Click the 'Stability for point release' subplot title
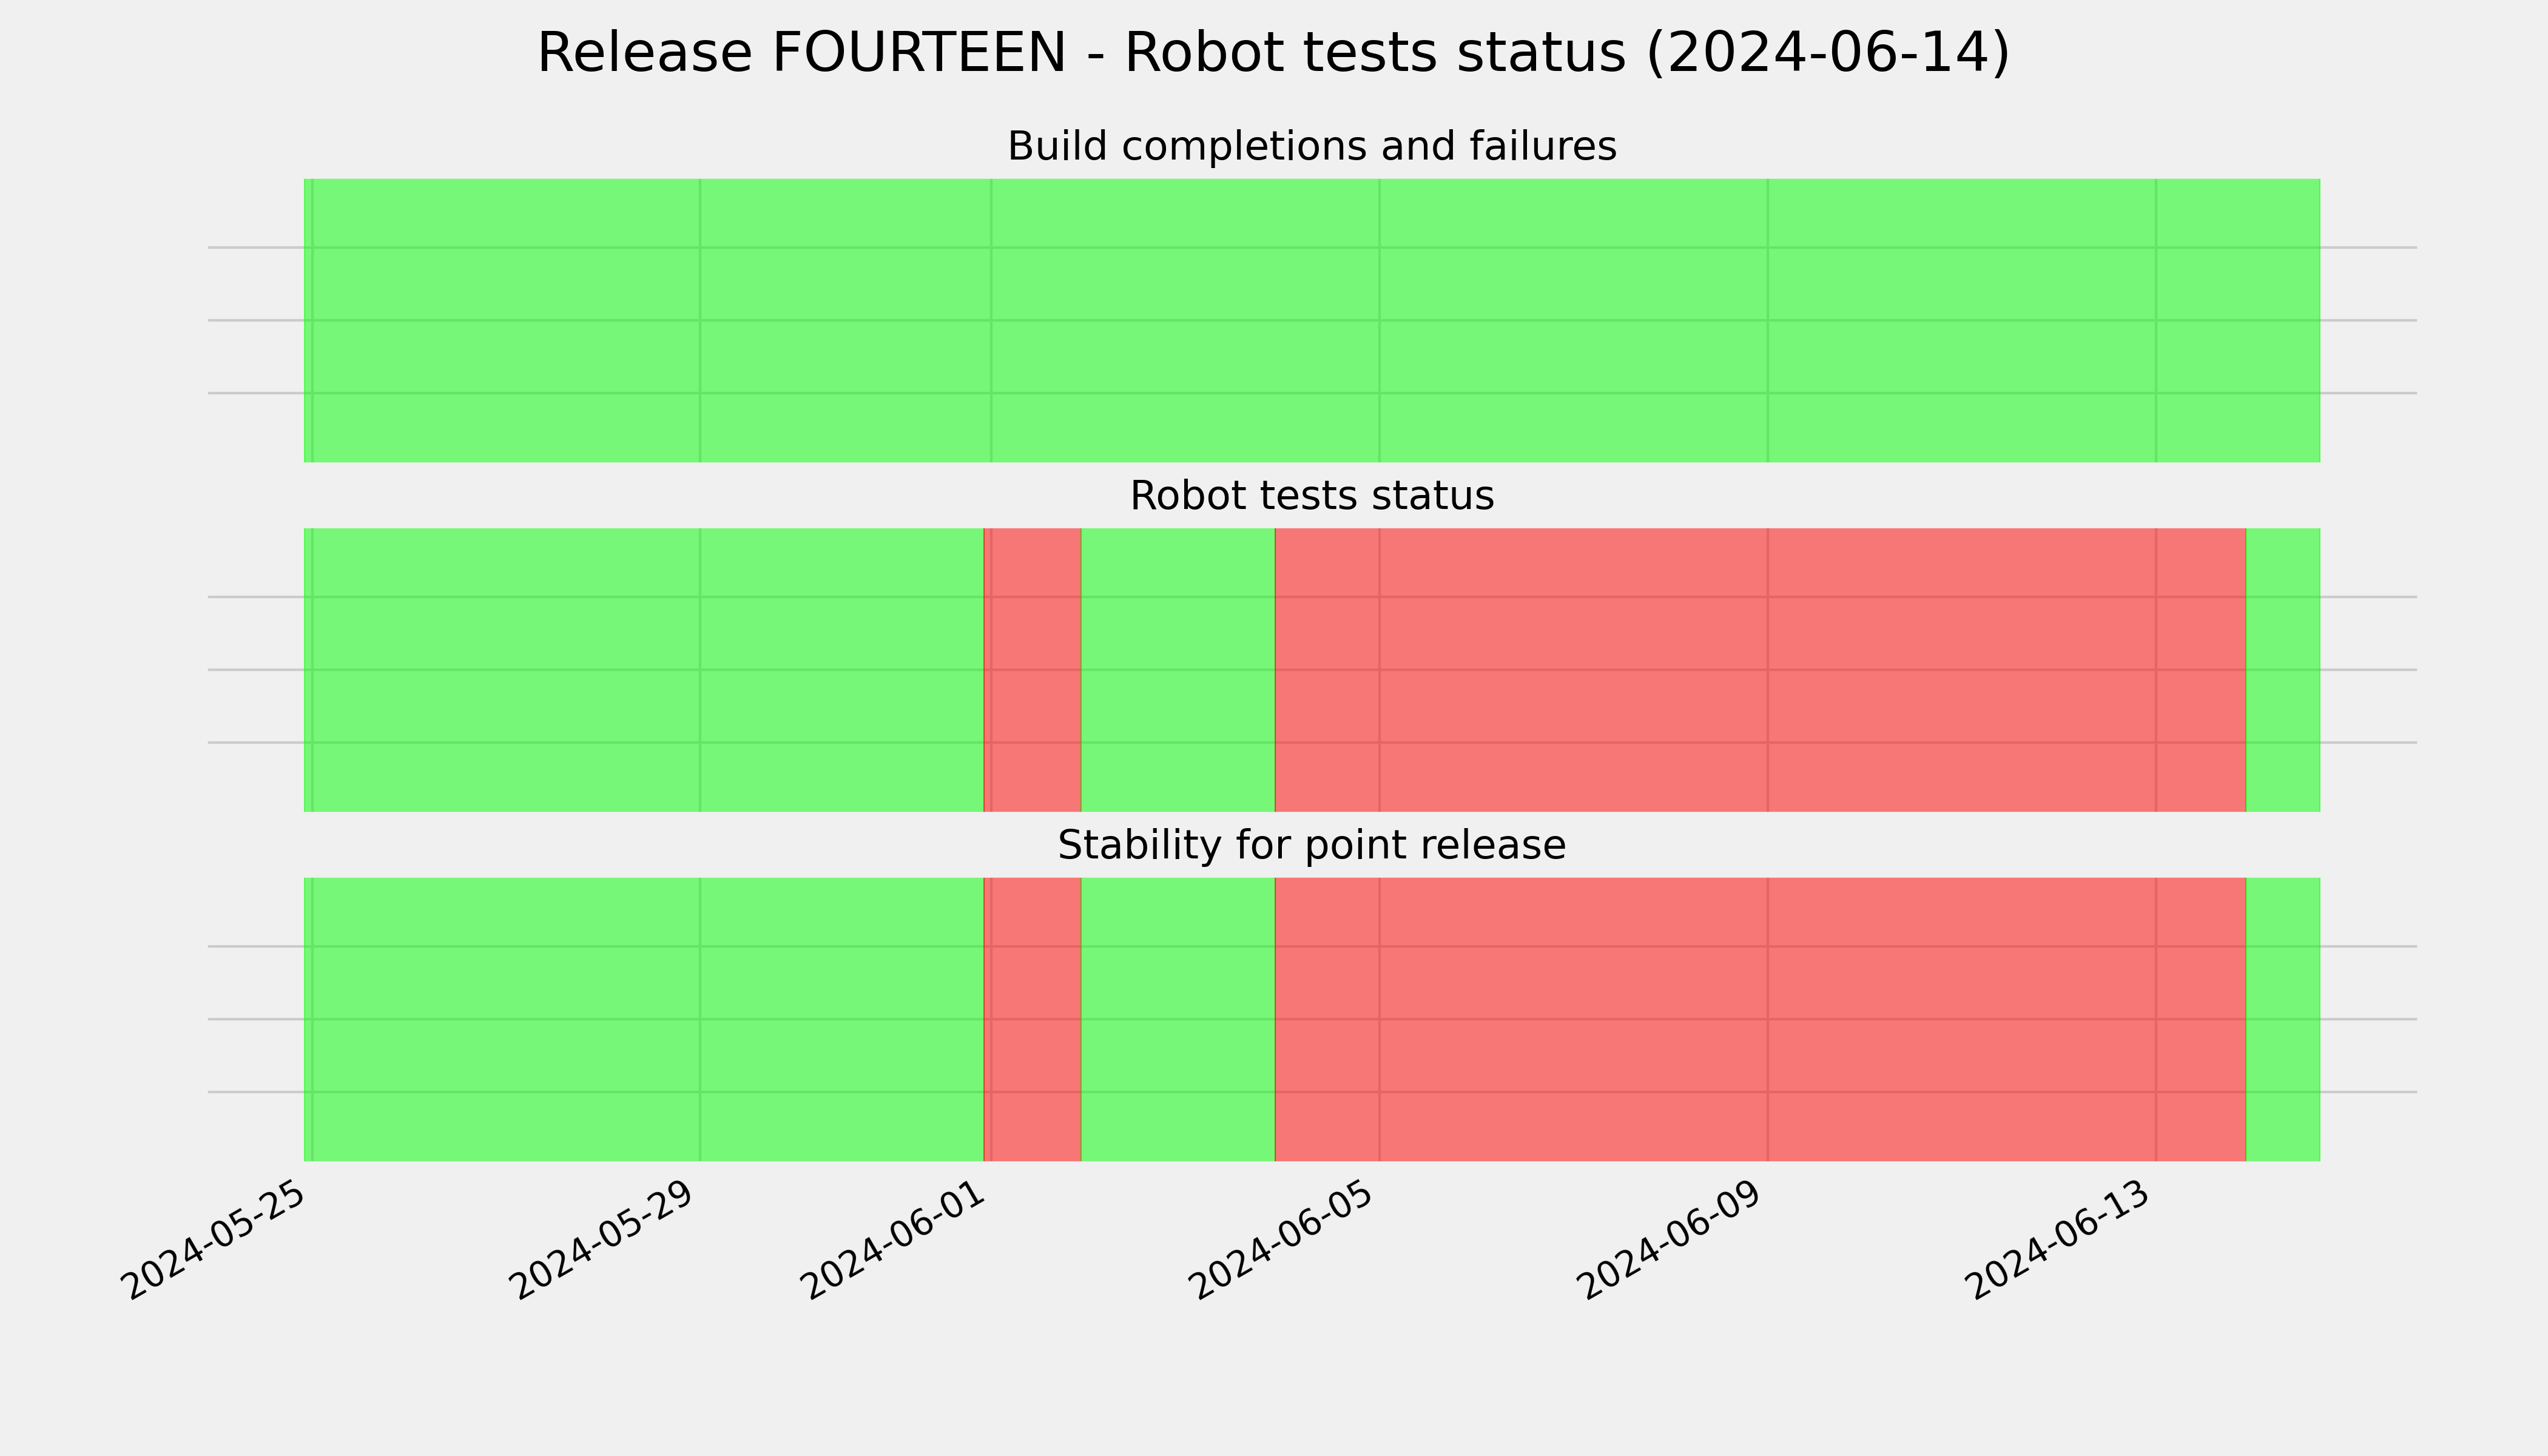Viewport: 2548px width, 1456px height. pyautogui.click(x=1311, y=845)
